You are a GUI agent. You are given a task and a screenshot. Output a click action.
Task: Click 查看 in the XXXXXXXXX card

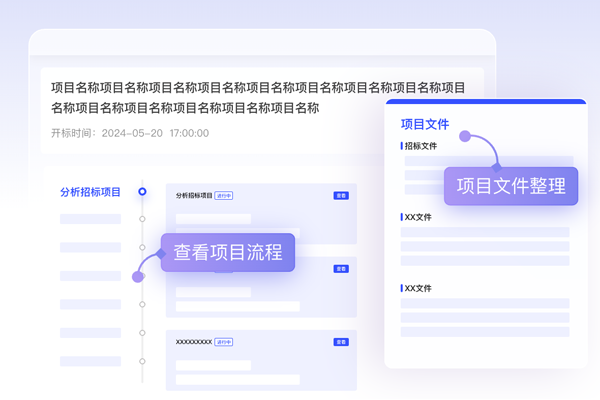click(341, 342)
